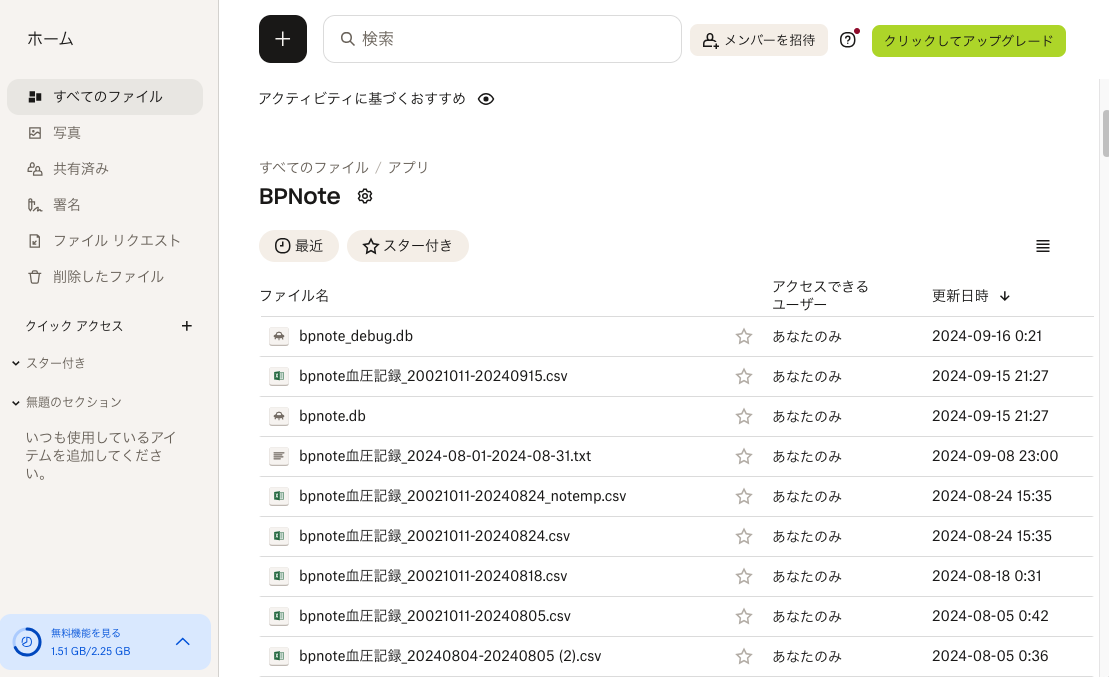This screenshot has height=677, width=1109.
Task: Open settings via the gear next to BPNote
Action: 364,196
